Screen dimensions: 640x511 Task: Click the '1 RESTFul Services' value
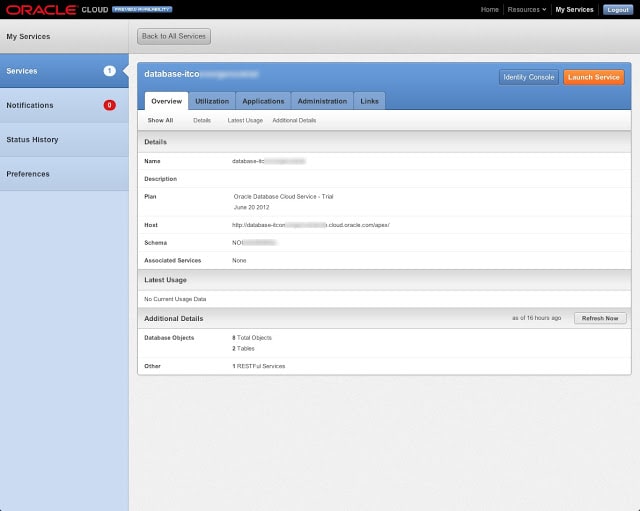(x=259, y=366)
